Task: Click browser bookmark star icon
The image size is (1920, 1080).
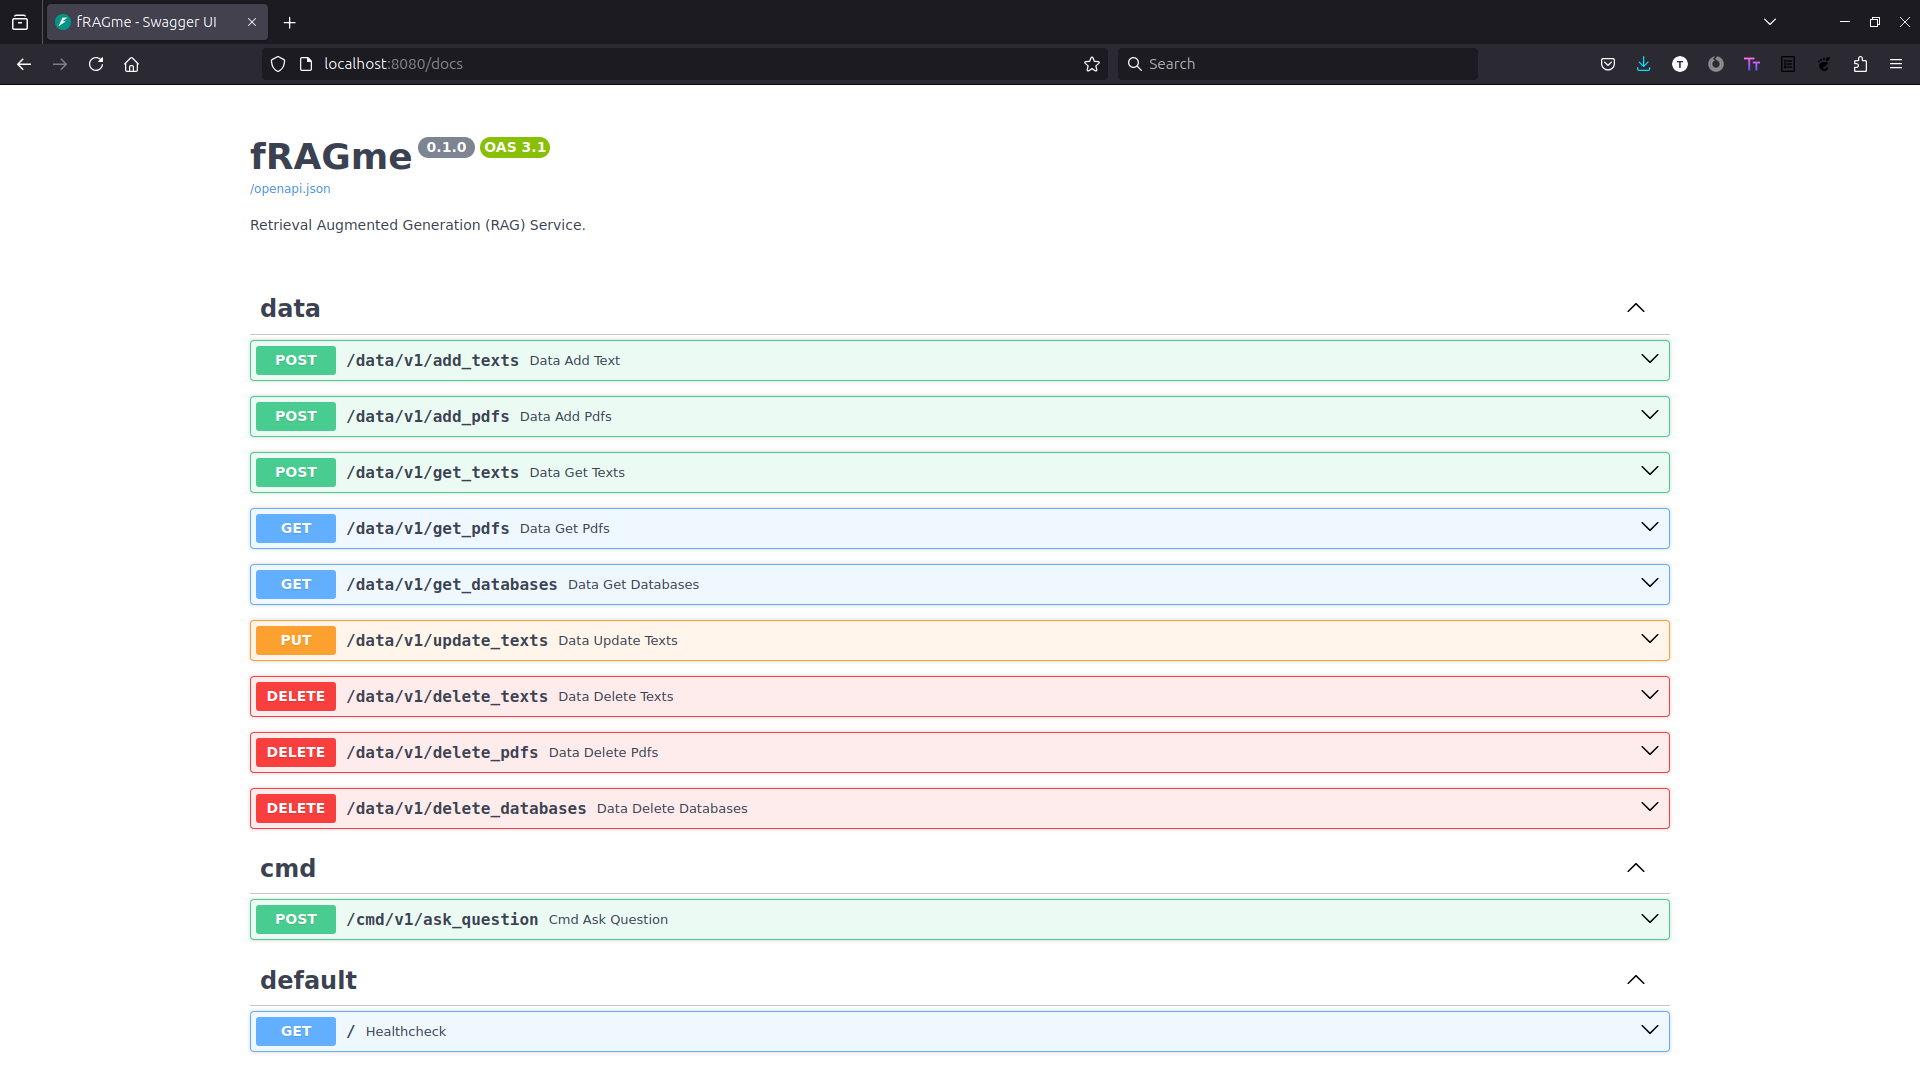Action: click(1092, 63)
